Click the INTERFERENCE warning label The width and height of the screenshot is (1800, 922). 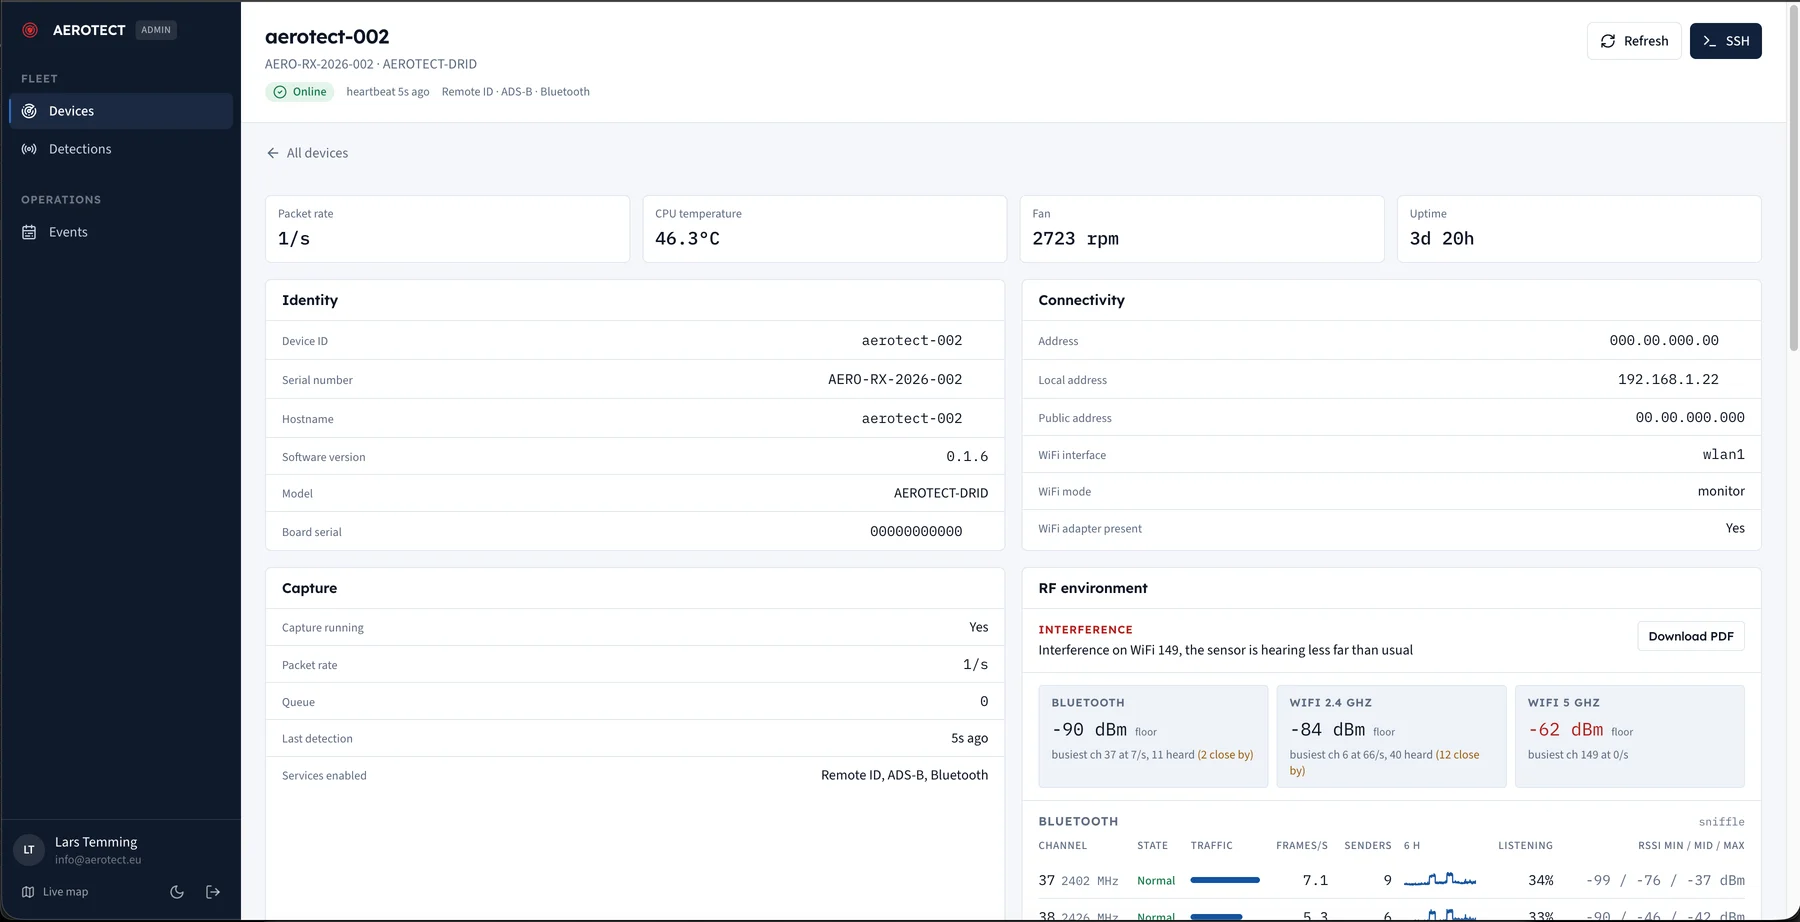1085,630
